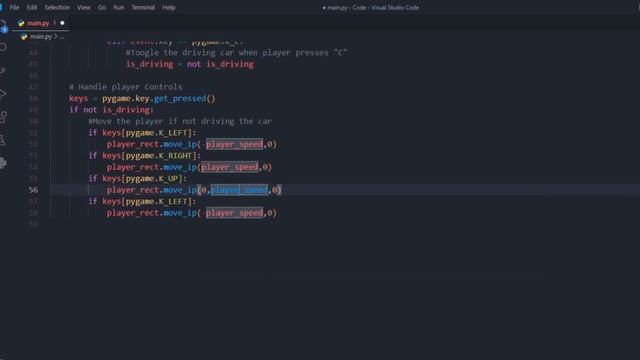This screenshot has width=640, height=360.
Task: Open the Search view in the activity bar
Action: coord(3,47)
